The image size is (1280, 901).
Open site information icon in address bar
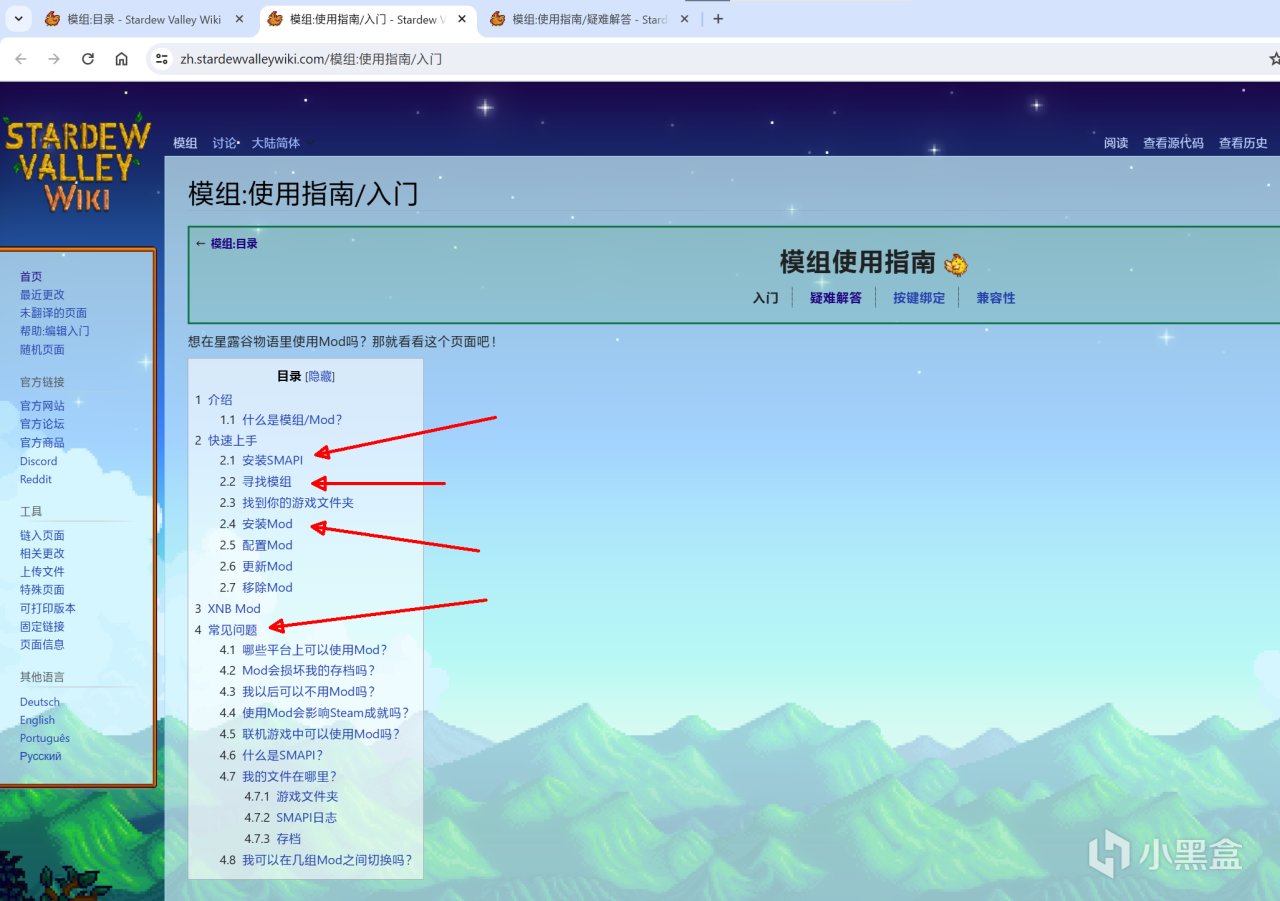(161, 59)
